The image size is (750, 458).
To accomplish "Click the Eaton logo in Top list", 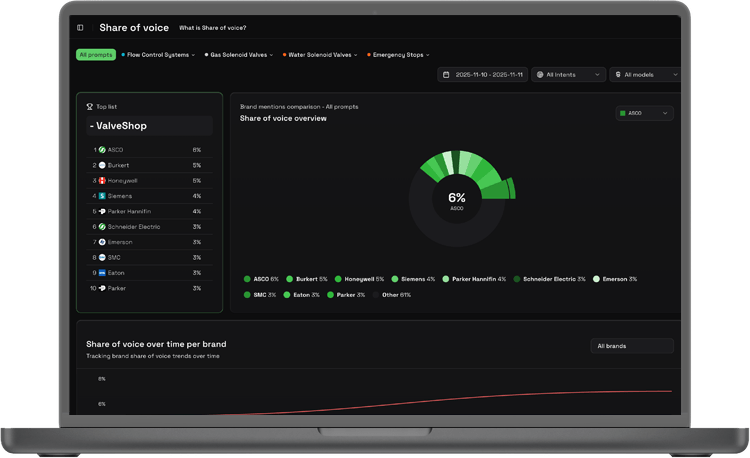I will [x=102, y=273].
